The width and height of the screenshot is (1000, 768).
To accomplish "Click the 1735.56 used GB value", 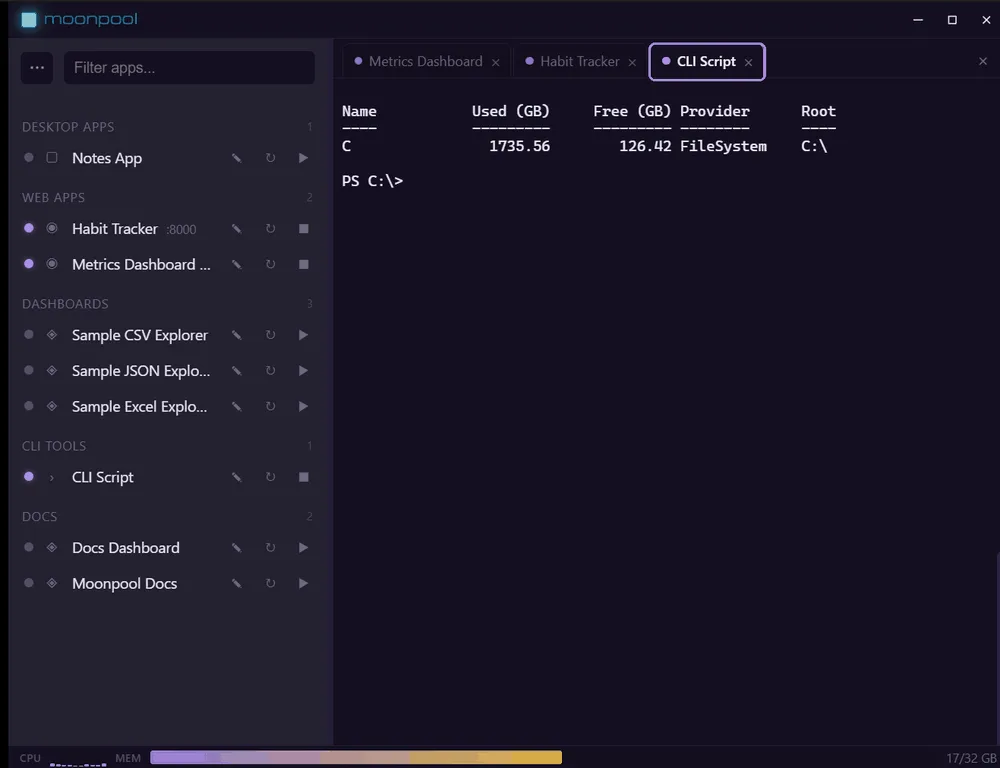I will (x=519, y=146).
